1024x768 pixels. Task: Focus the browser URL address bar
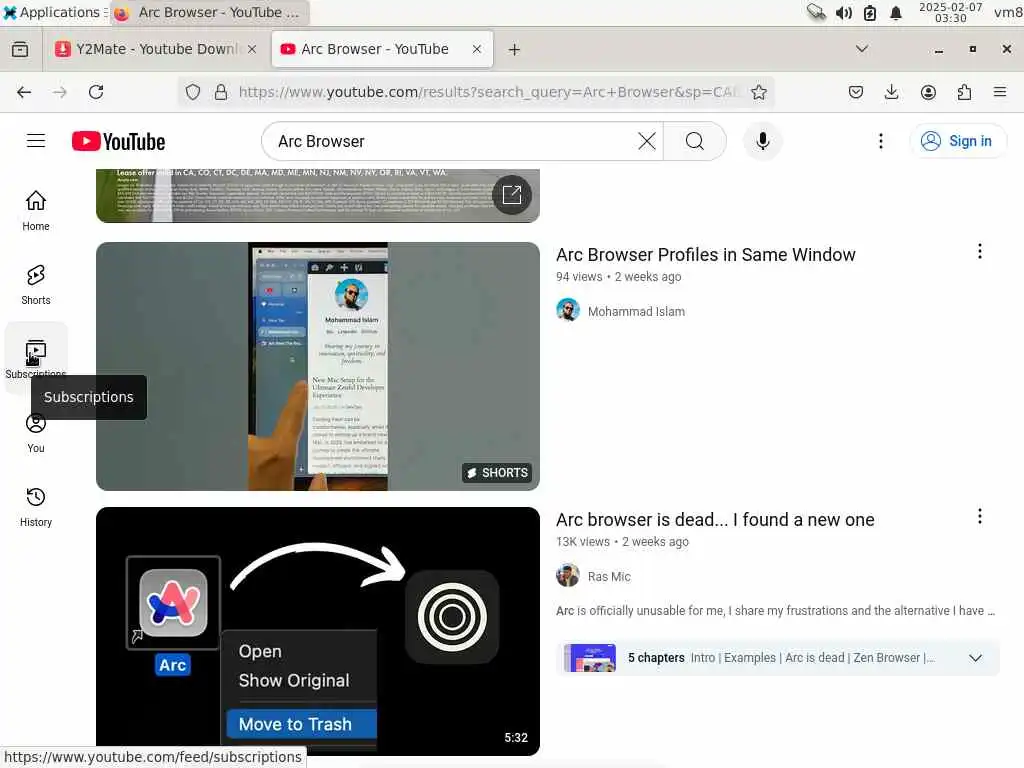coord(490,92)
